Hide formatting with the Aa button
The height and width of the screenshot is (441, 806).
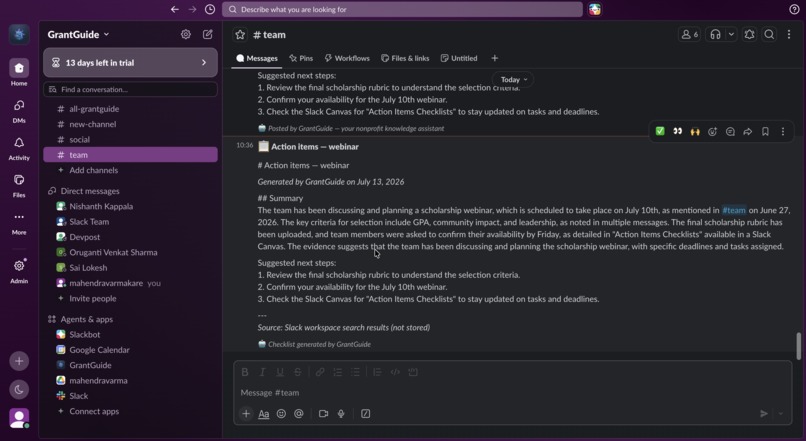264,413
